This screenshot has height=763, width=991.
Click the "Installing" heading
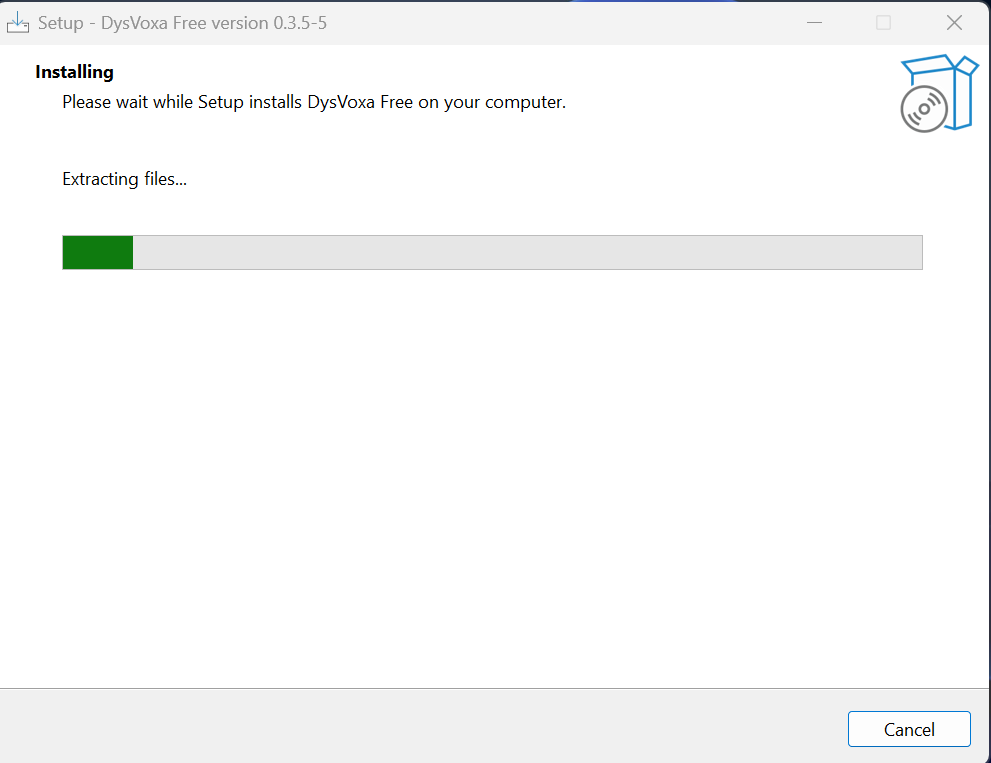[x=75, y=72]
